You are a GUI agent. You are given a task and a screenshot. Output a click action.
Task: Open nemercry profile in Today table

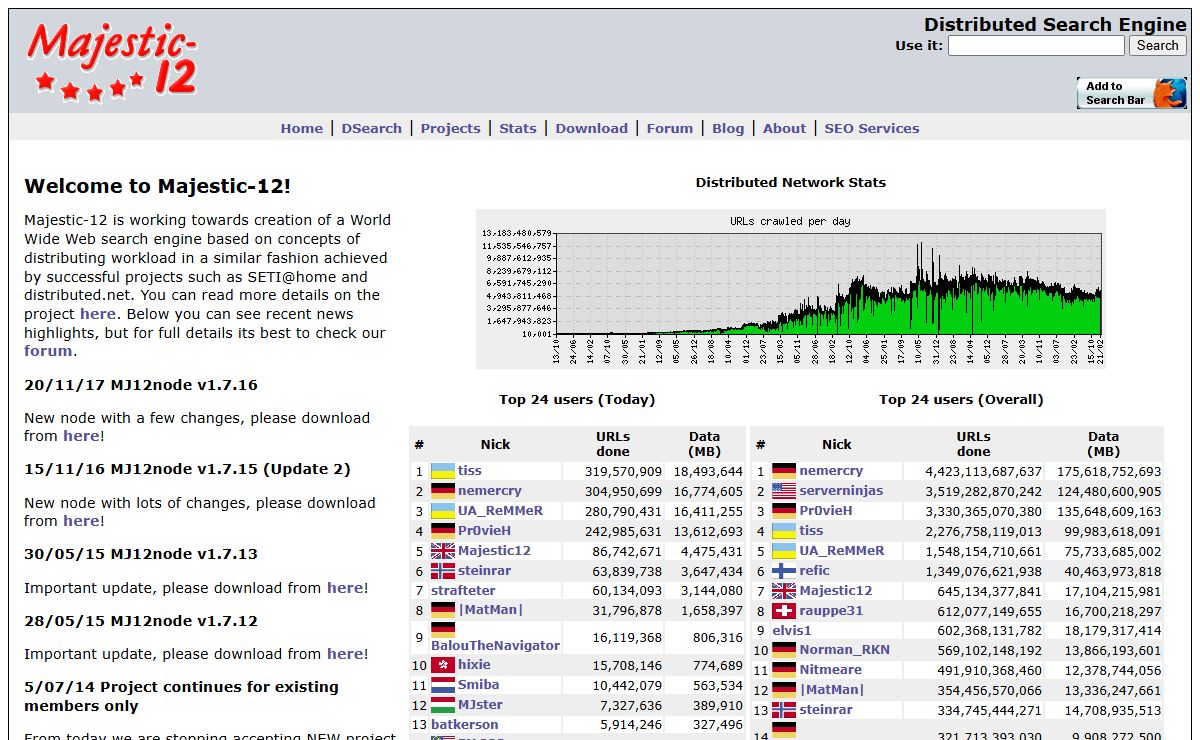(490, 491)
